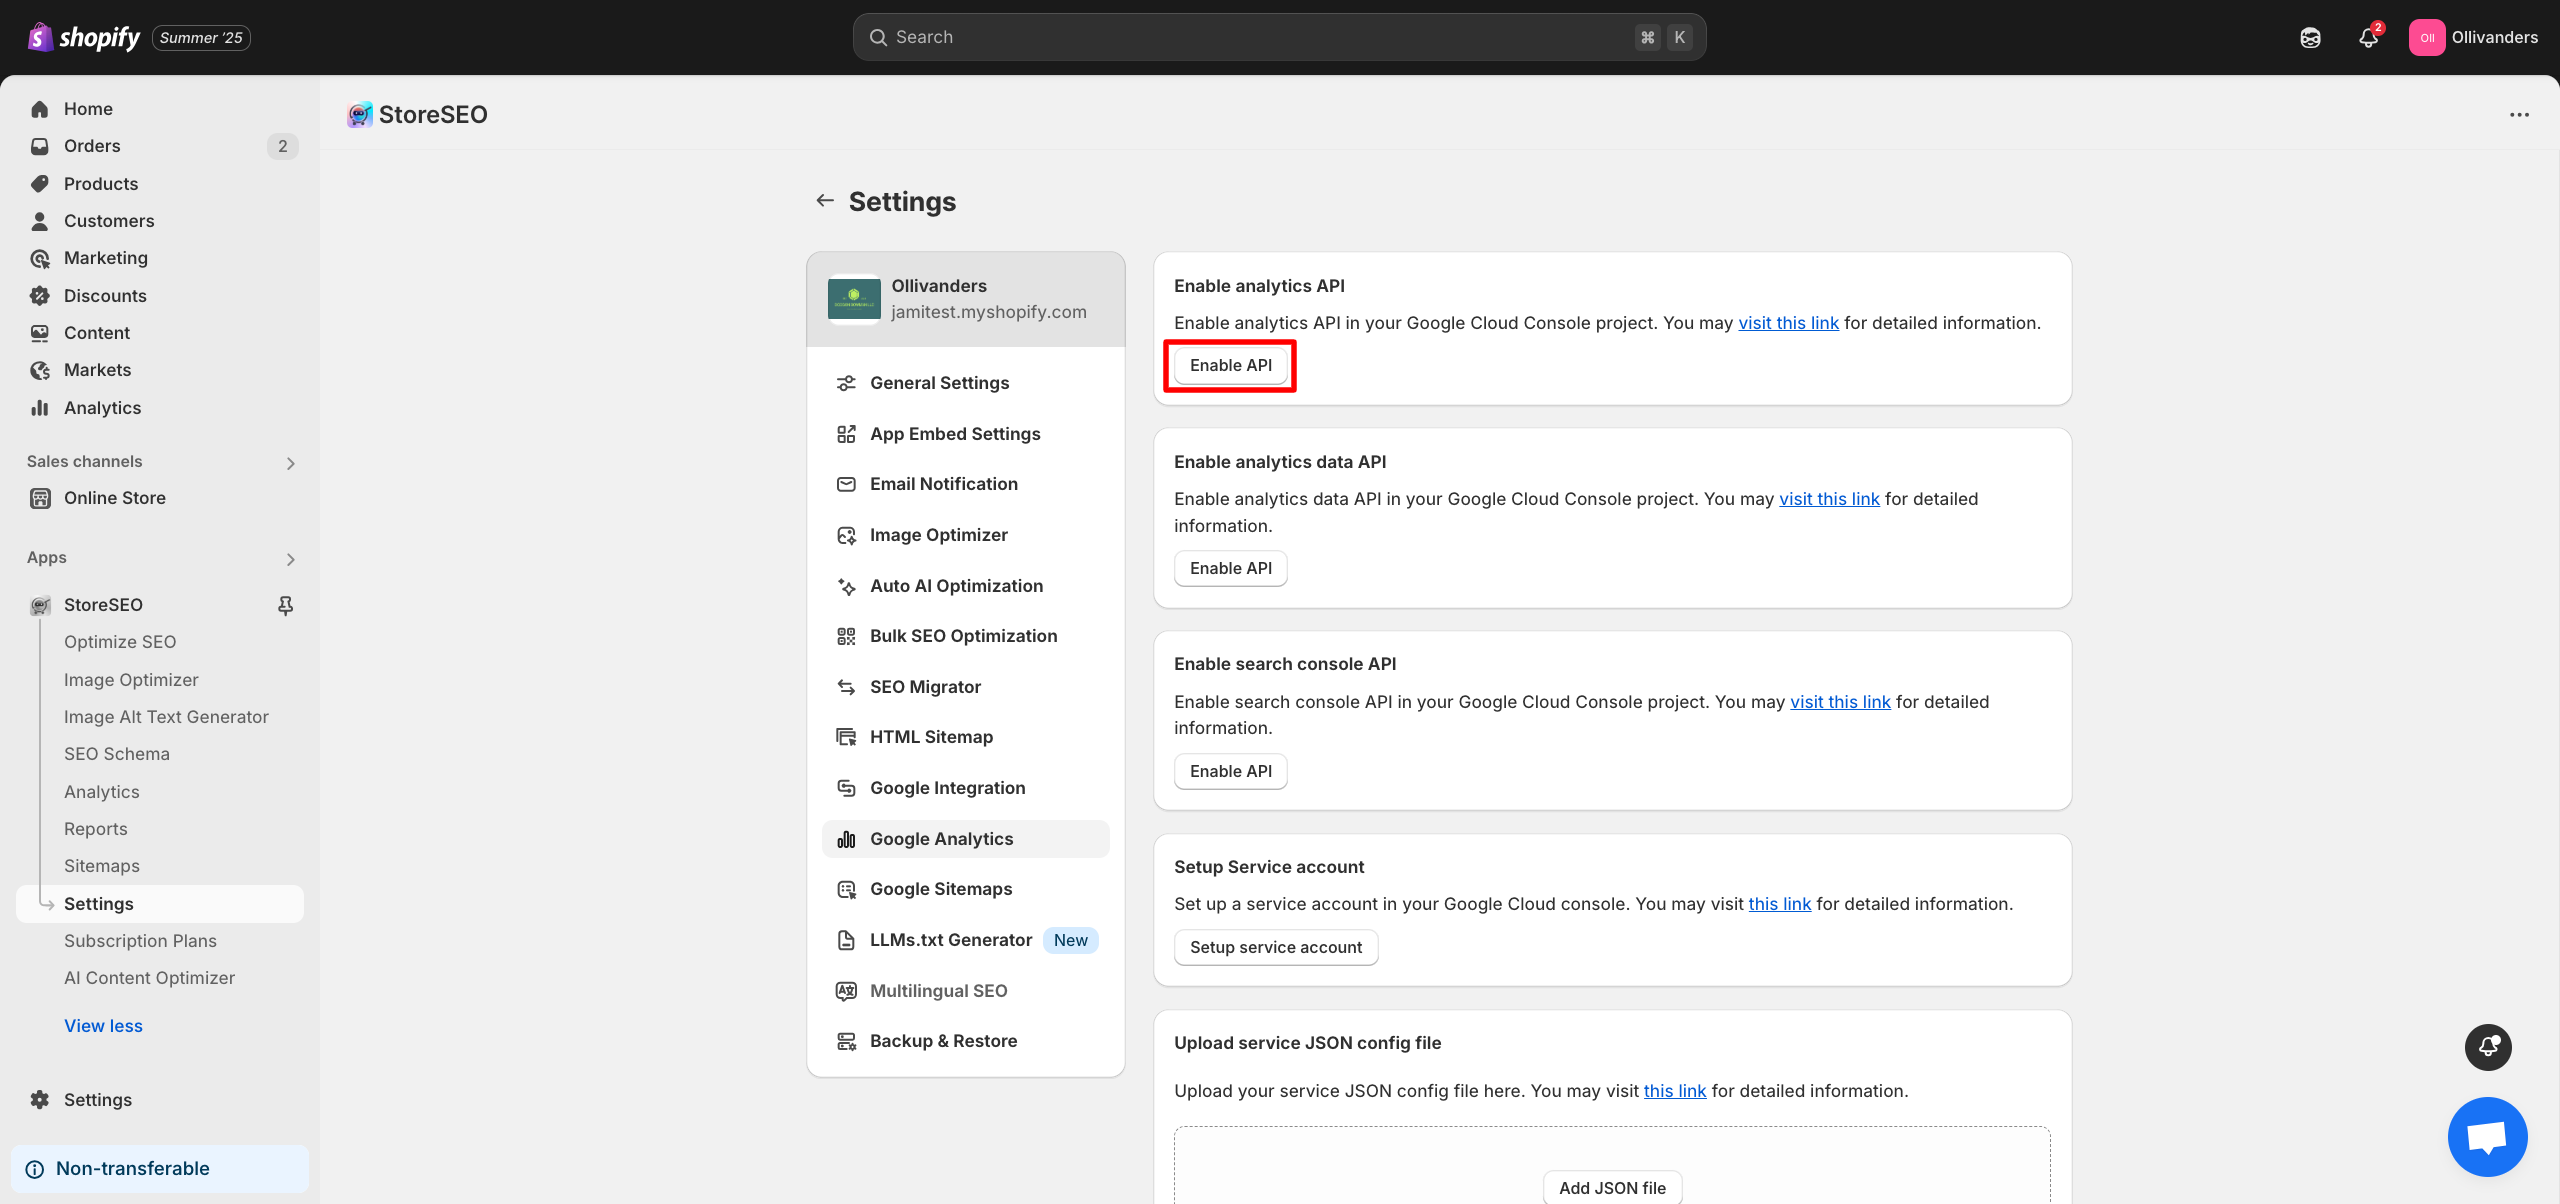
Task: Click the Ollivanders account avatar
Action: click(2426, 38)
